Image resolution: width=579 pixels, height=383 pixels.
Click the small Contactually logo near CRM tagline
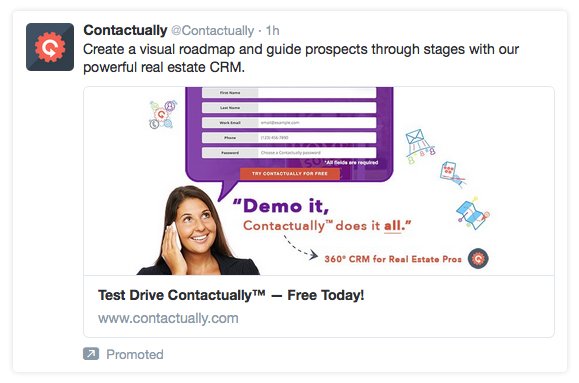tap(478, 259)
